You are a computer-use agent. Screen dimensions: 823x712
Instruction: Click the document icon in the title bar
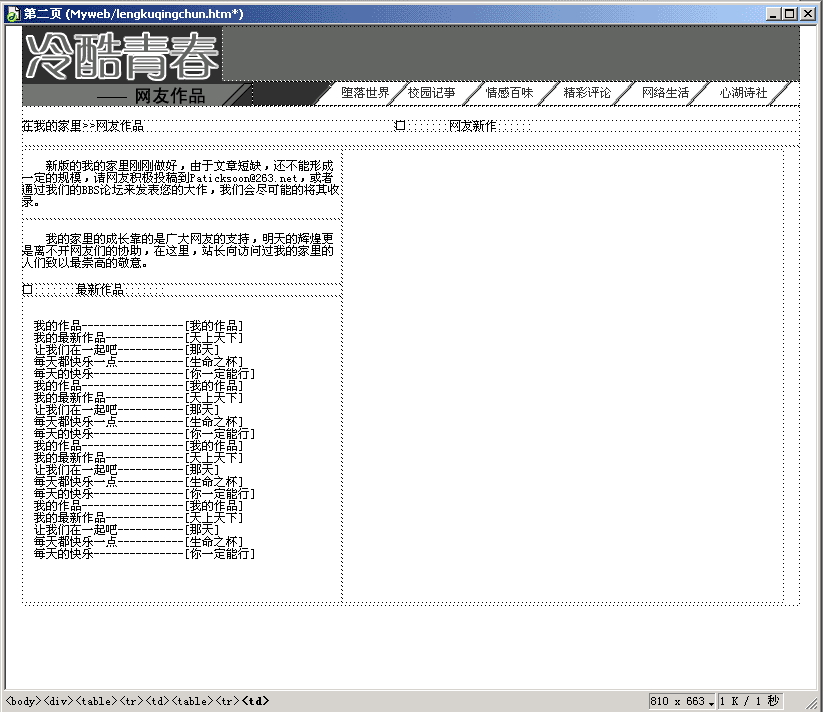[x=12, y=14]
